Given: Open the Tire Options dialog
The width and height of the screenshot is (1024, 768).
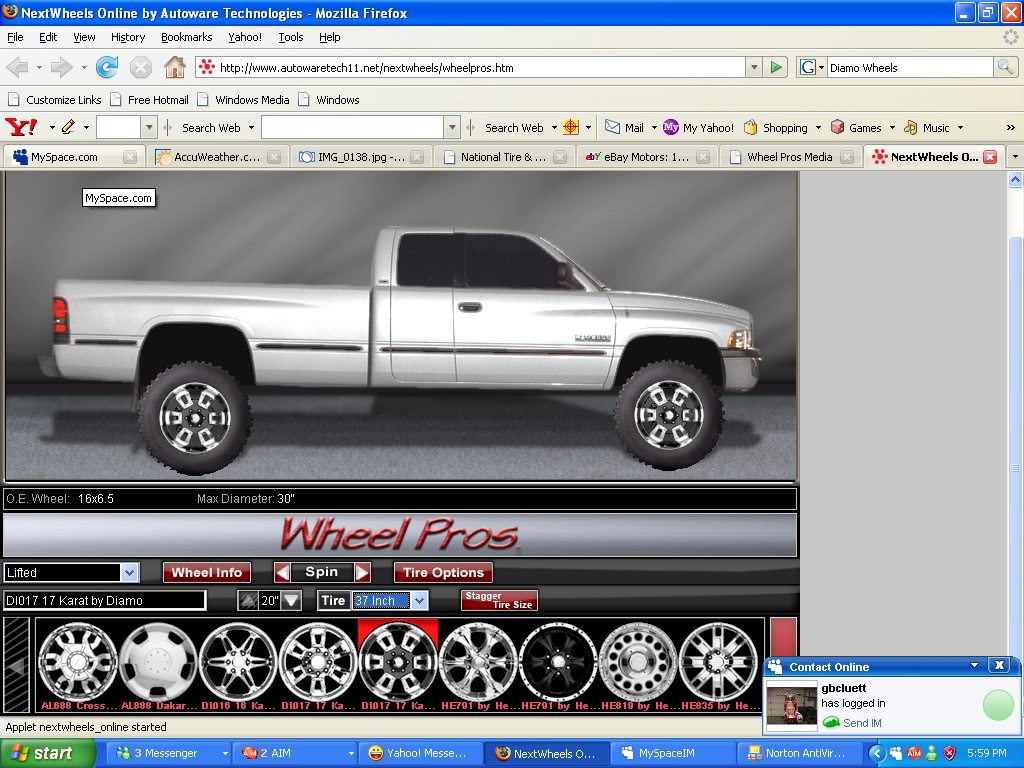Looking at the screenshot, I should pos(443,572).
